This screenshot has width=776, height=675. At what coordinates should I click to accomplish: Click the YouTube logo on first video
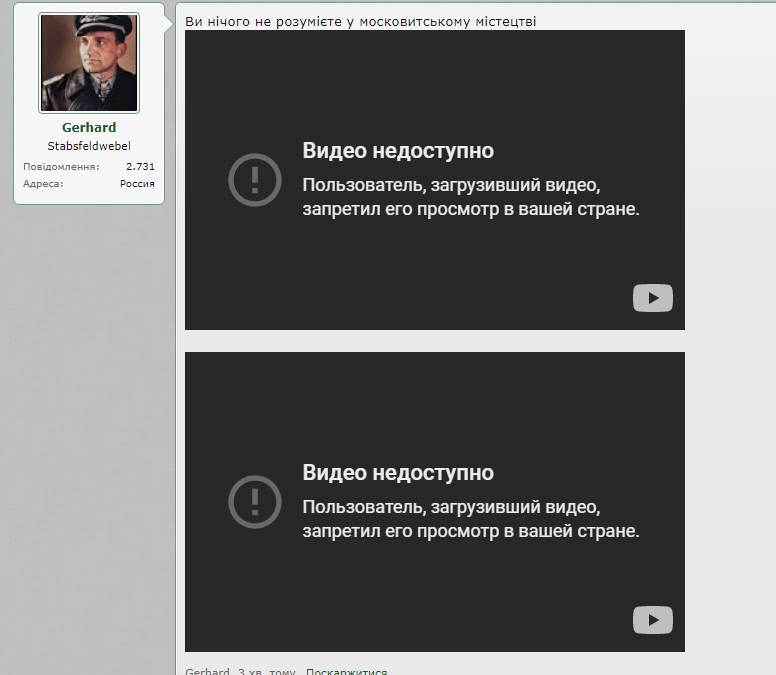(x=652, y=298)
